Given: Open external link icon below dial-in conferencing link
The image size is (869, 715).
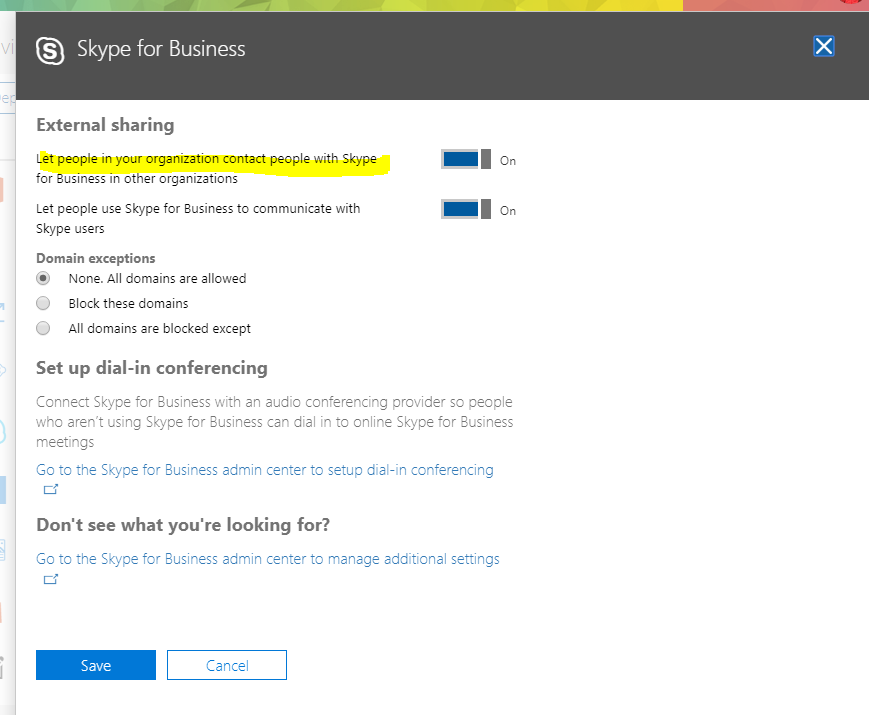Looking at the screenshot, I should click(x=51, y=489).
